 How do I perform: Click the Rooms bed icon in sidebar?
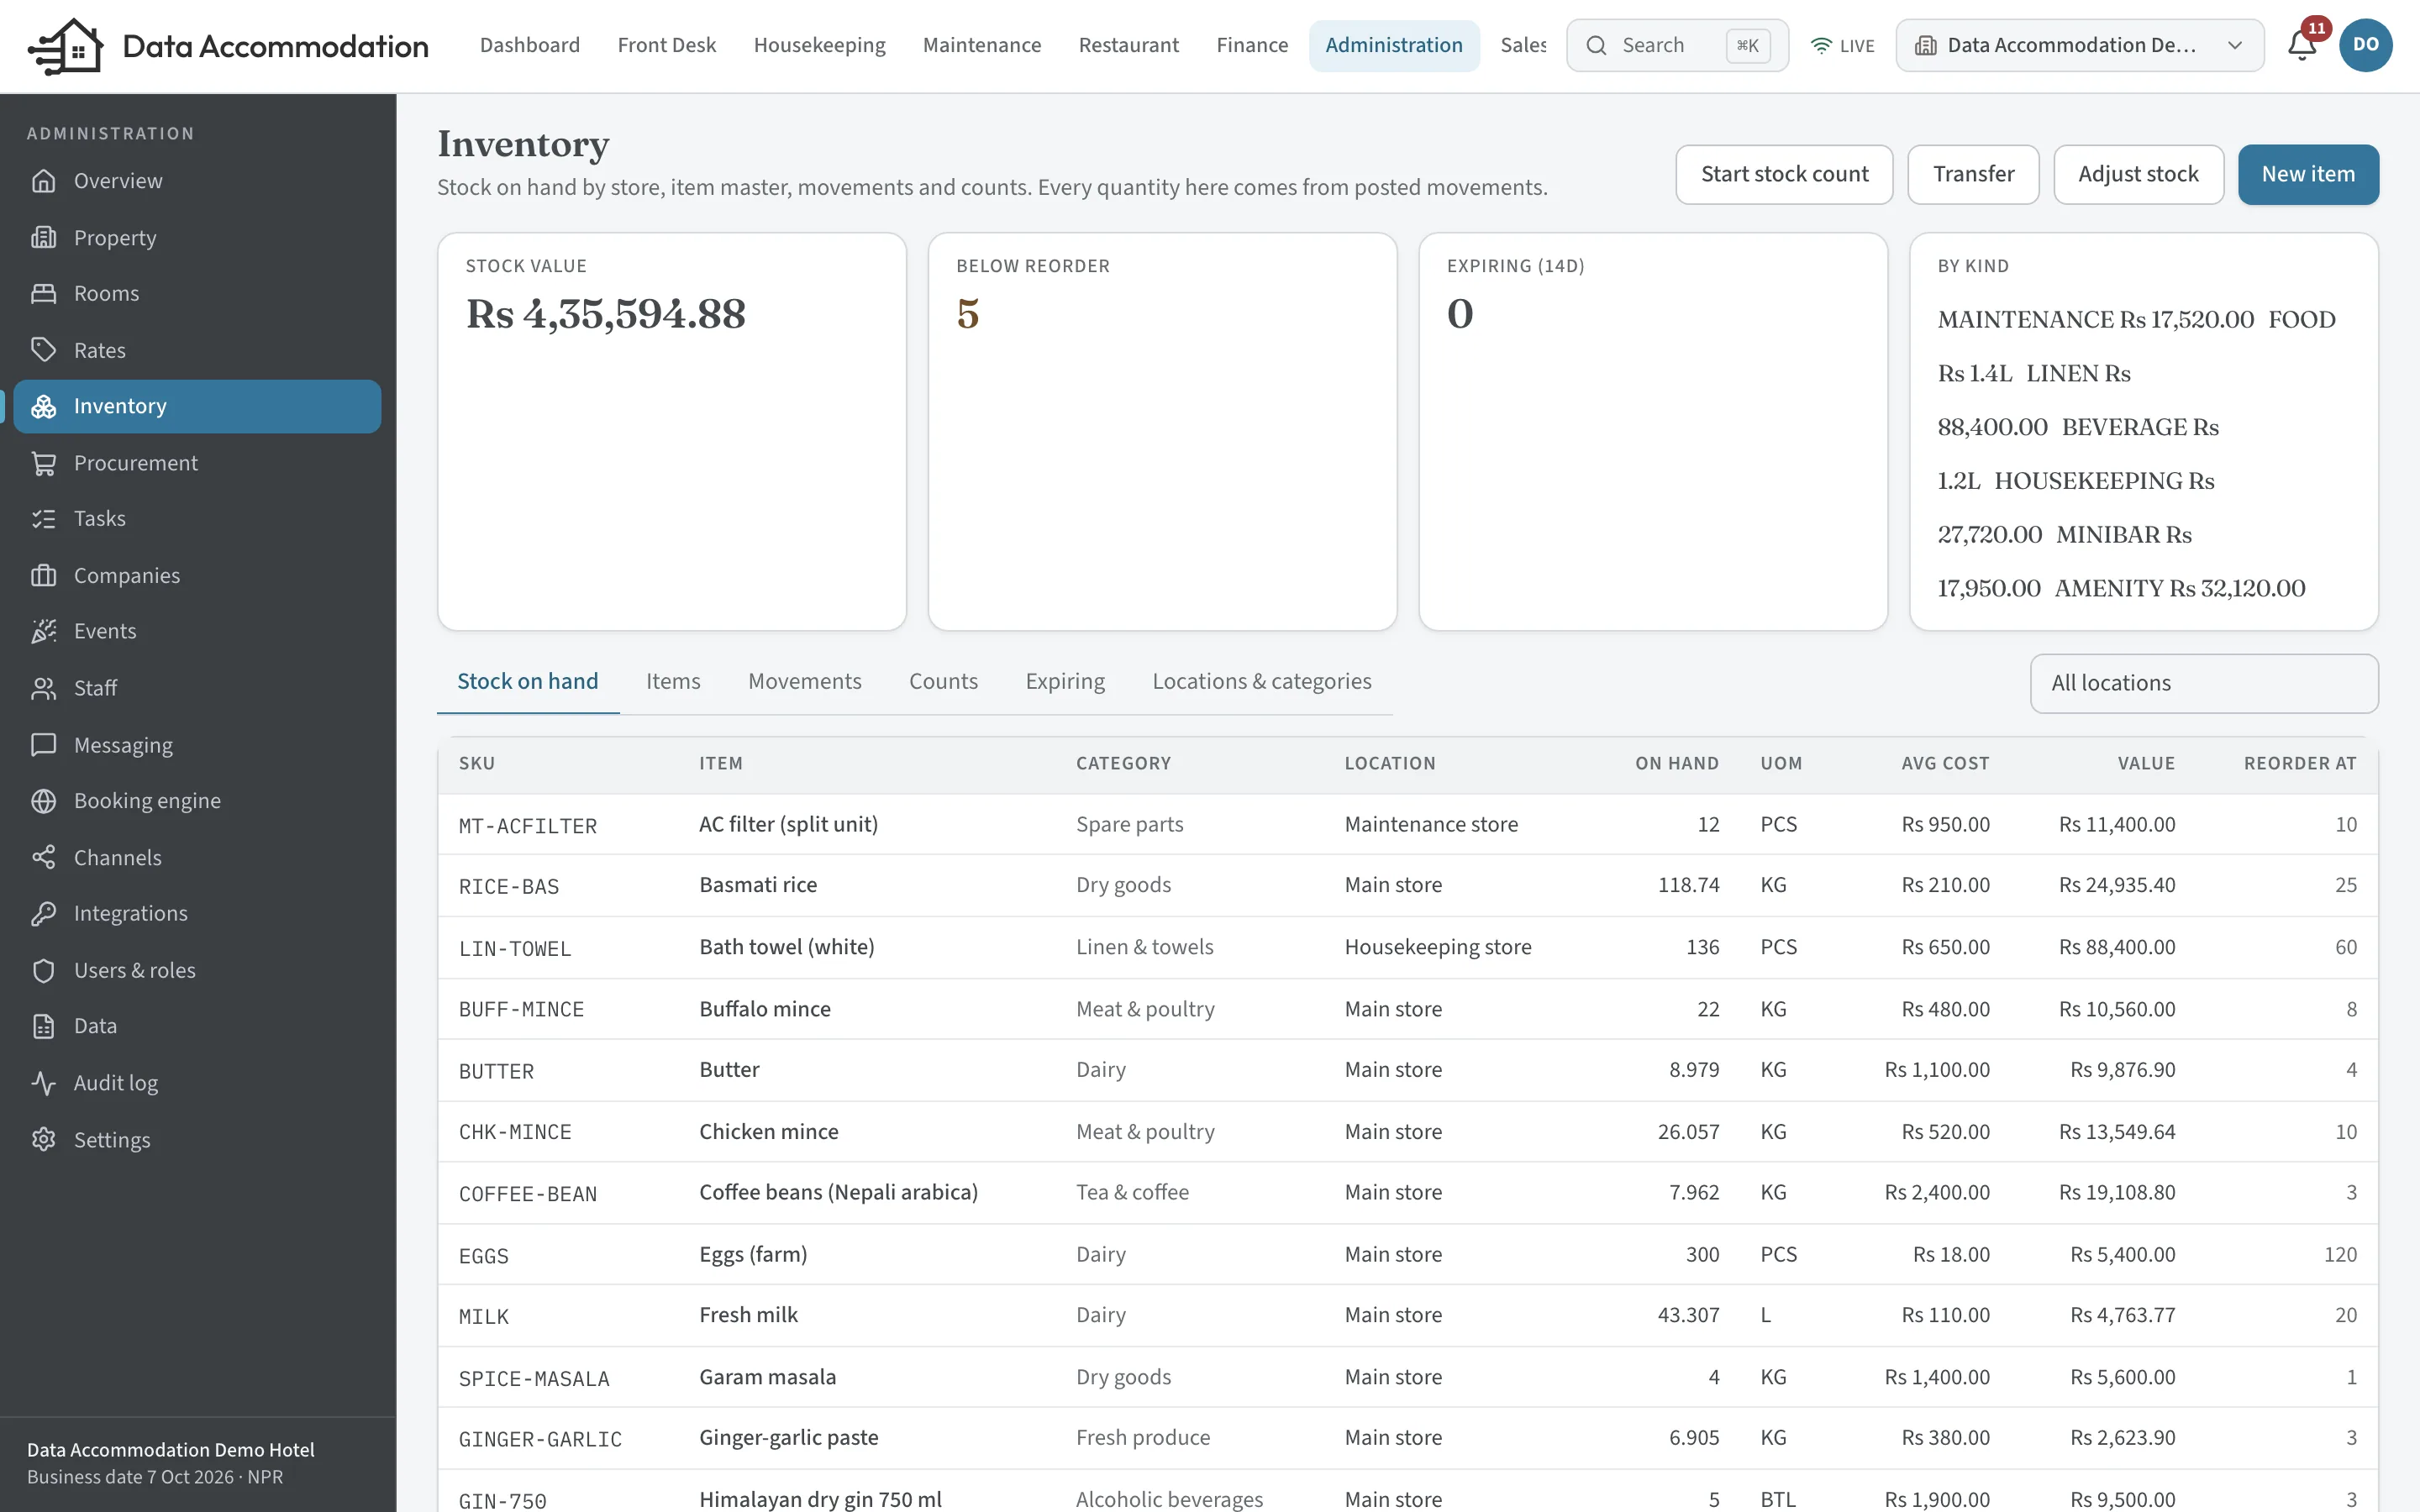tap(43, 293)
